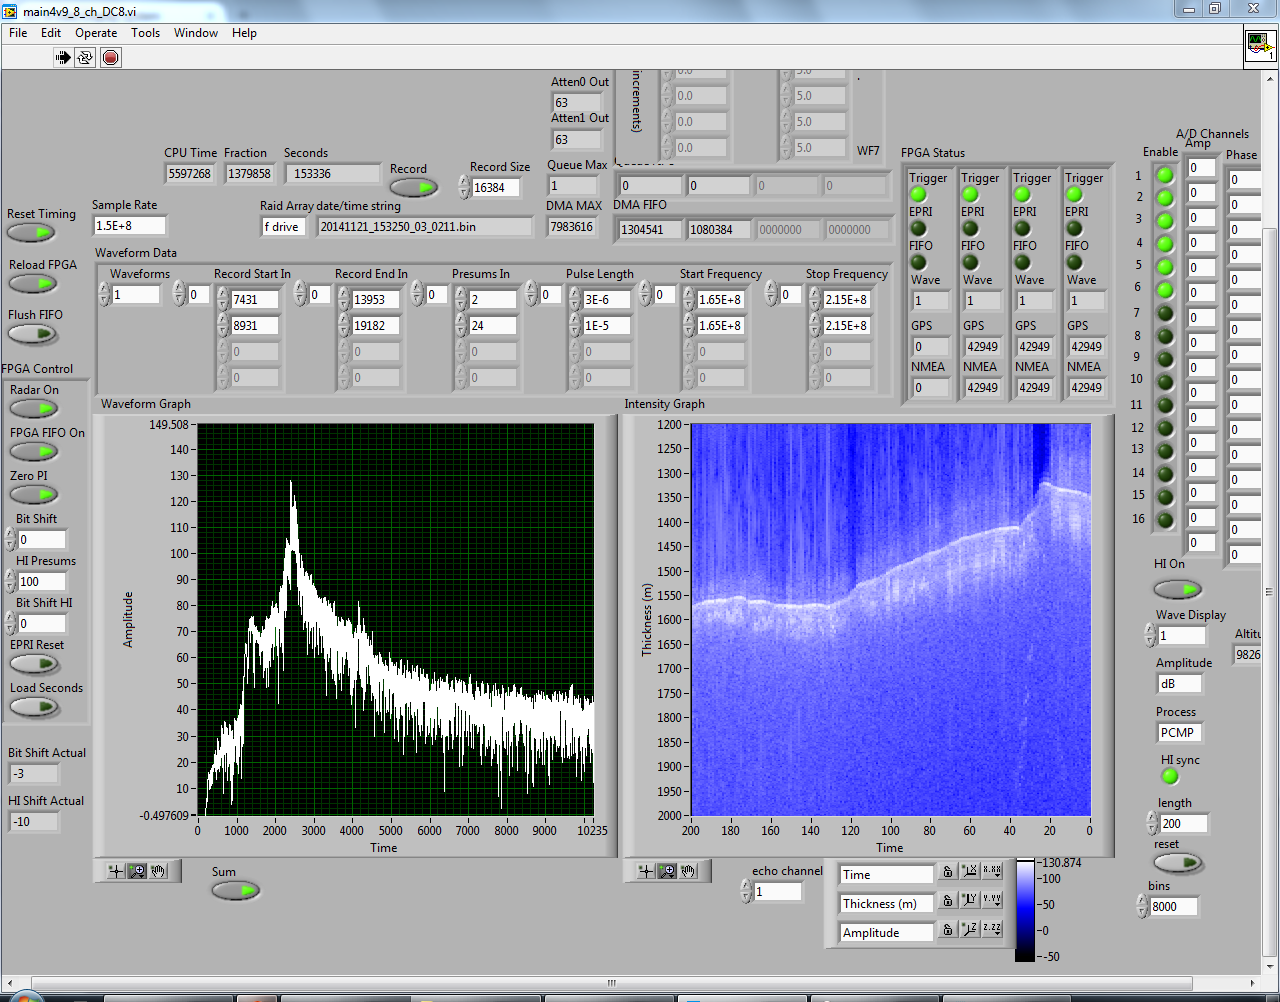Toggle the Record switch

(x=413, y=188)
